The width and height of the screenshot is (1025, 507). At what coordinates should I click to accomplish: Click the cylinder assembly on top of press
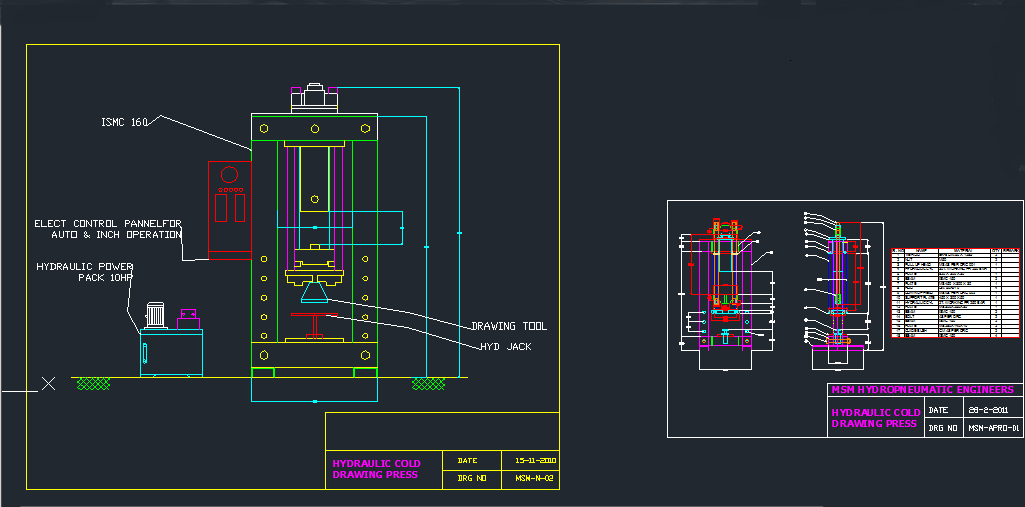[x=314, y=99]
